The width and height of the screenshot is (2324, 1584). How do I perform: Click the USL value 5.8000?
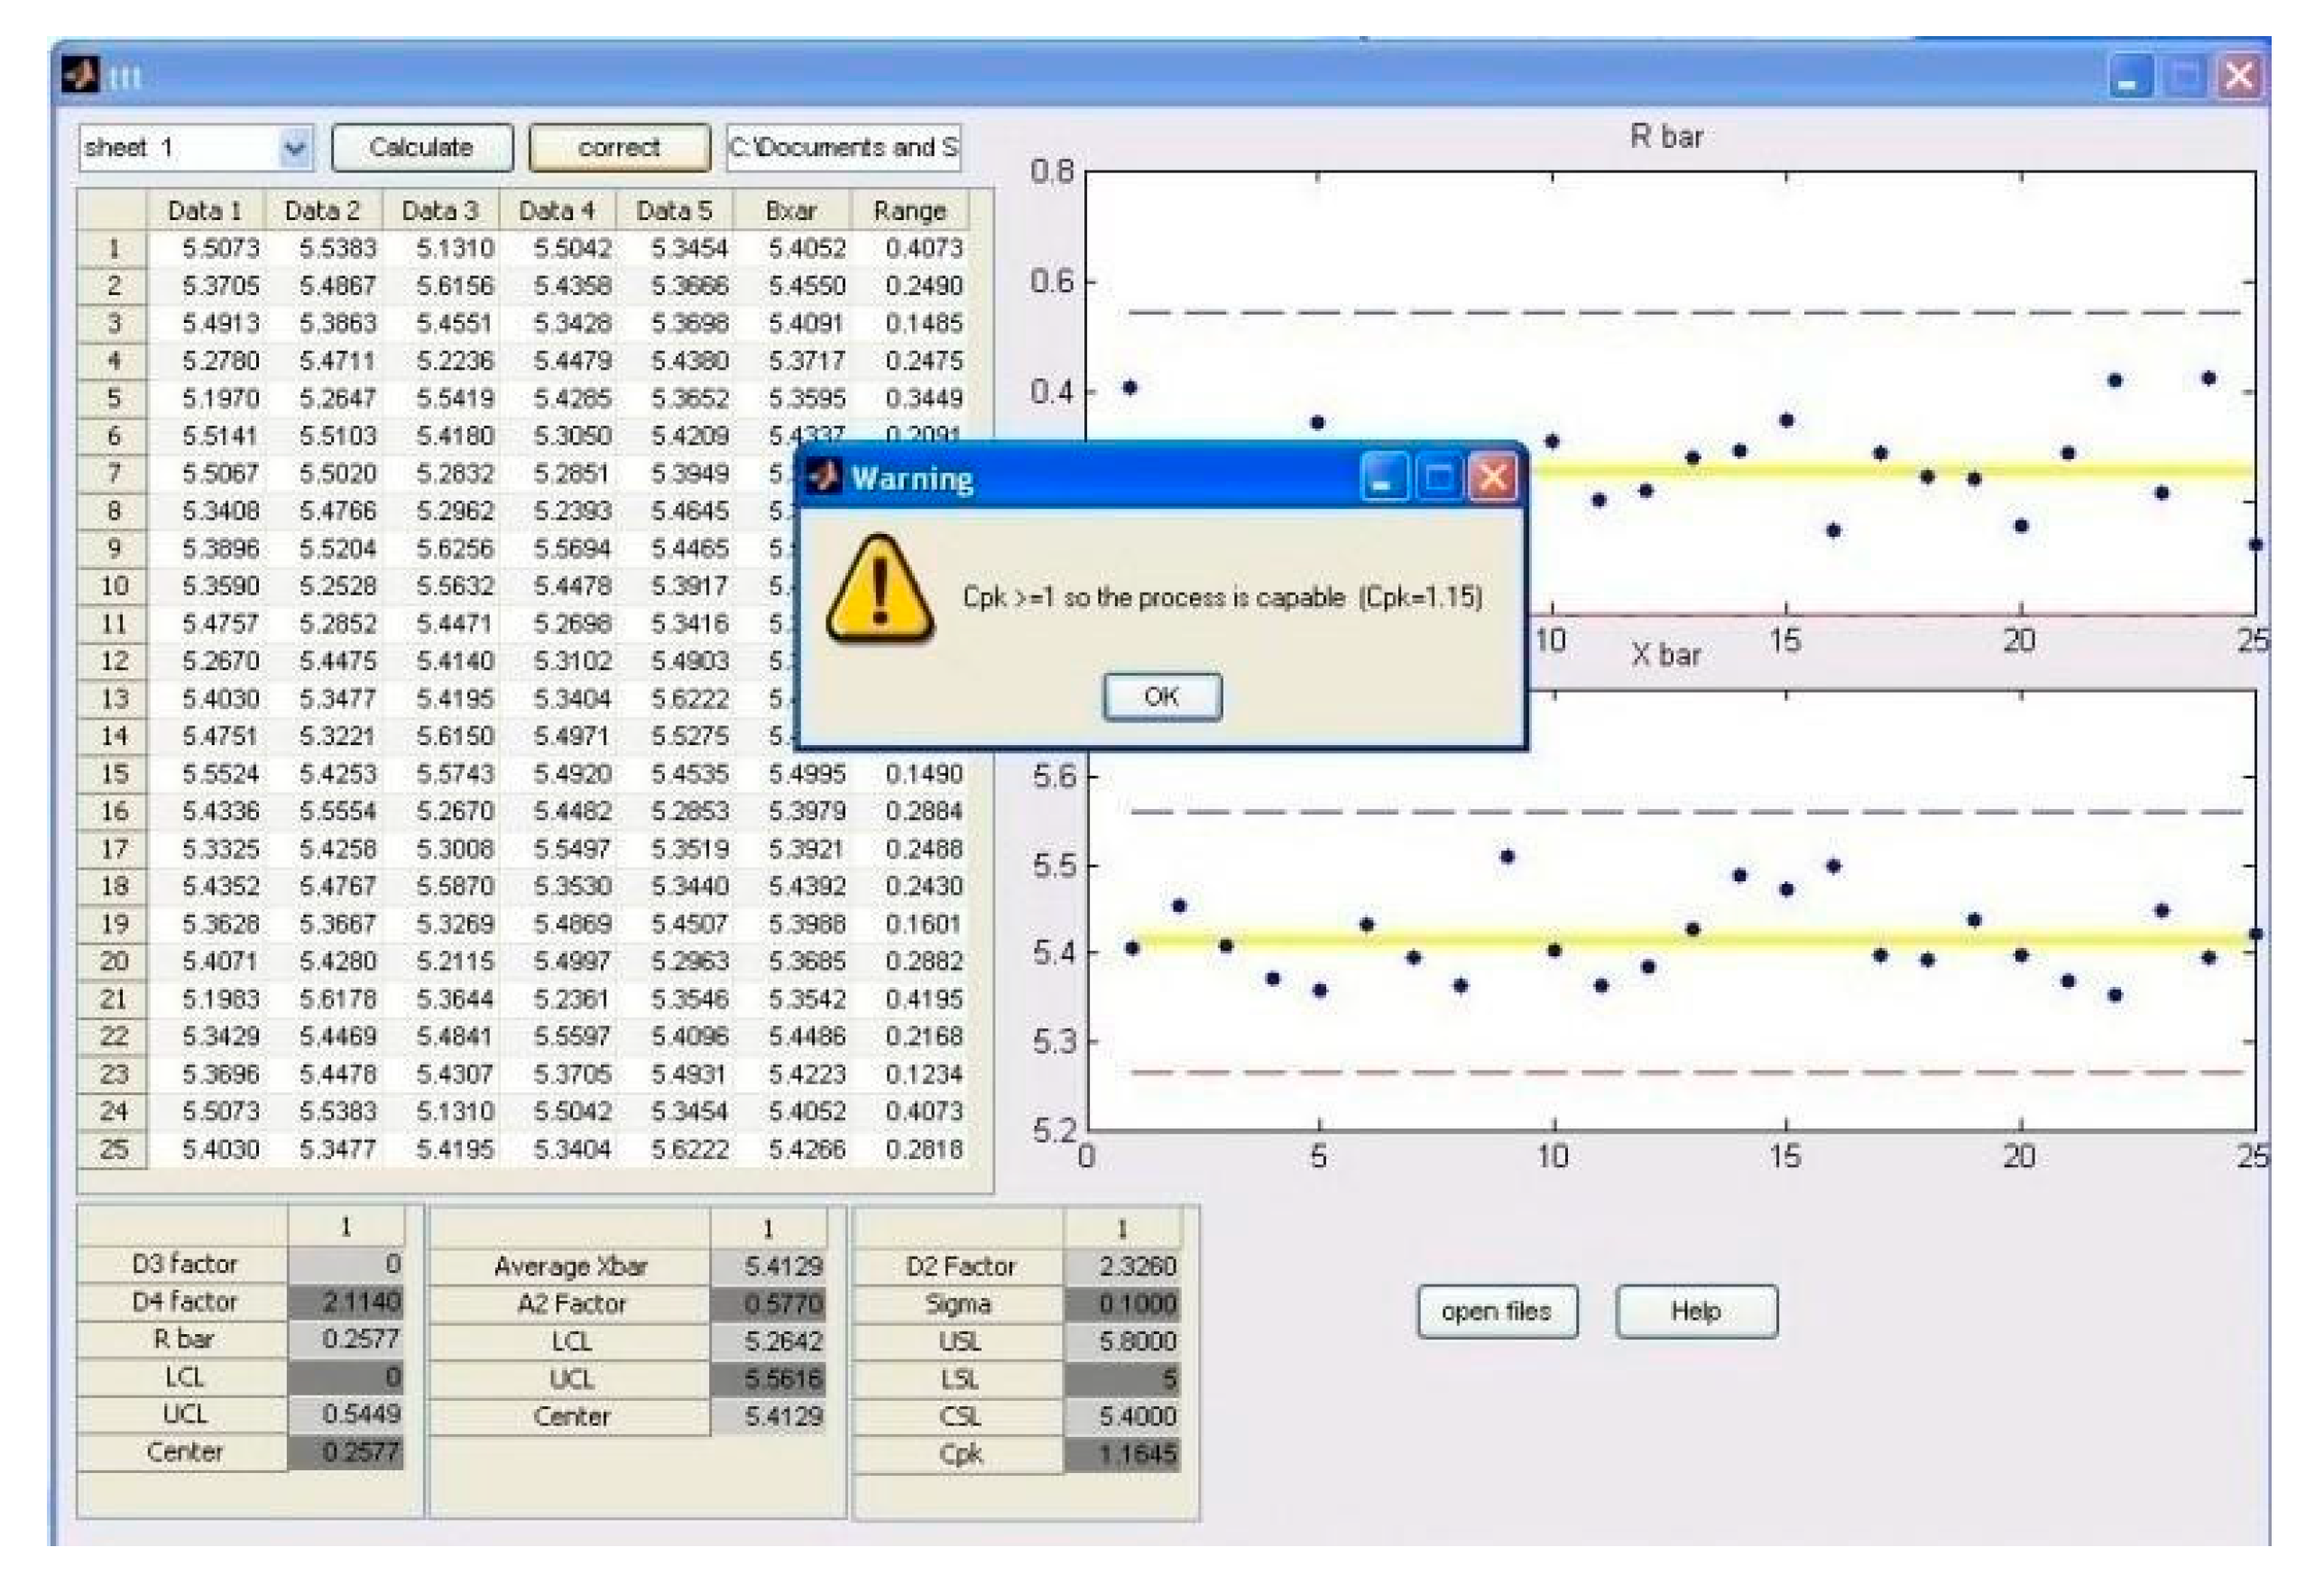point(1122,1341)
